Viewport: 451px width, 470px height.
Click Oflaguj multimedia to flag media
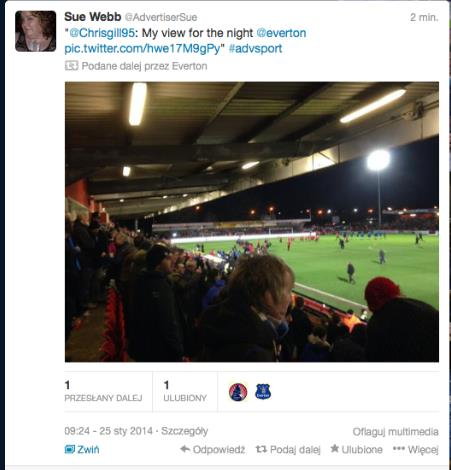pyautogui.click(x=395, y=432)
